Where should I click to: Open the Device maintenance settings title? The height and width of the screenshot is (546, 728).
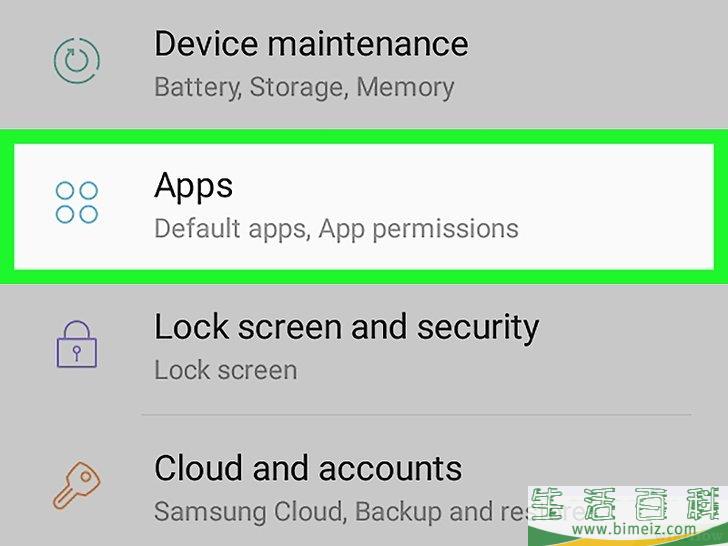pos(311,44)
